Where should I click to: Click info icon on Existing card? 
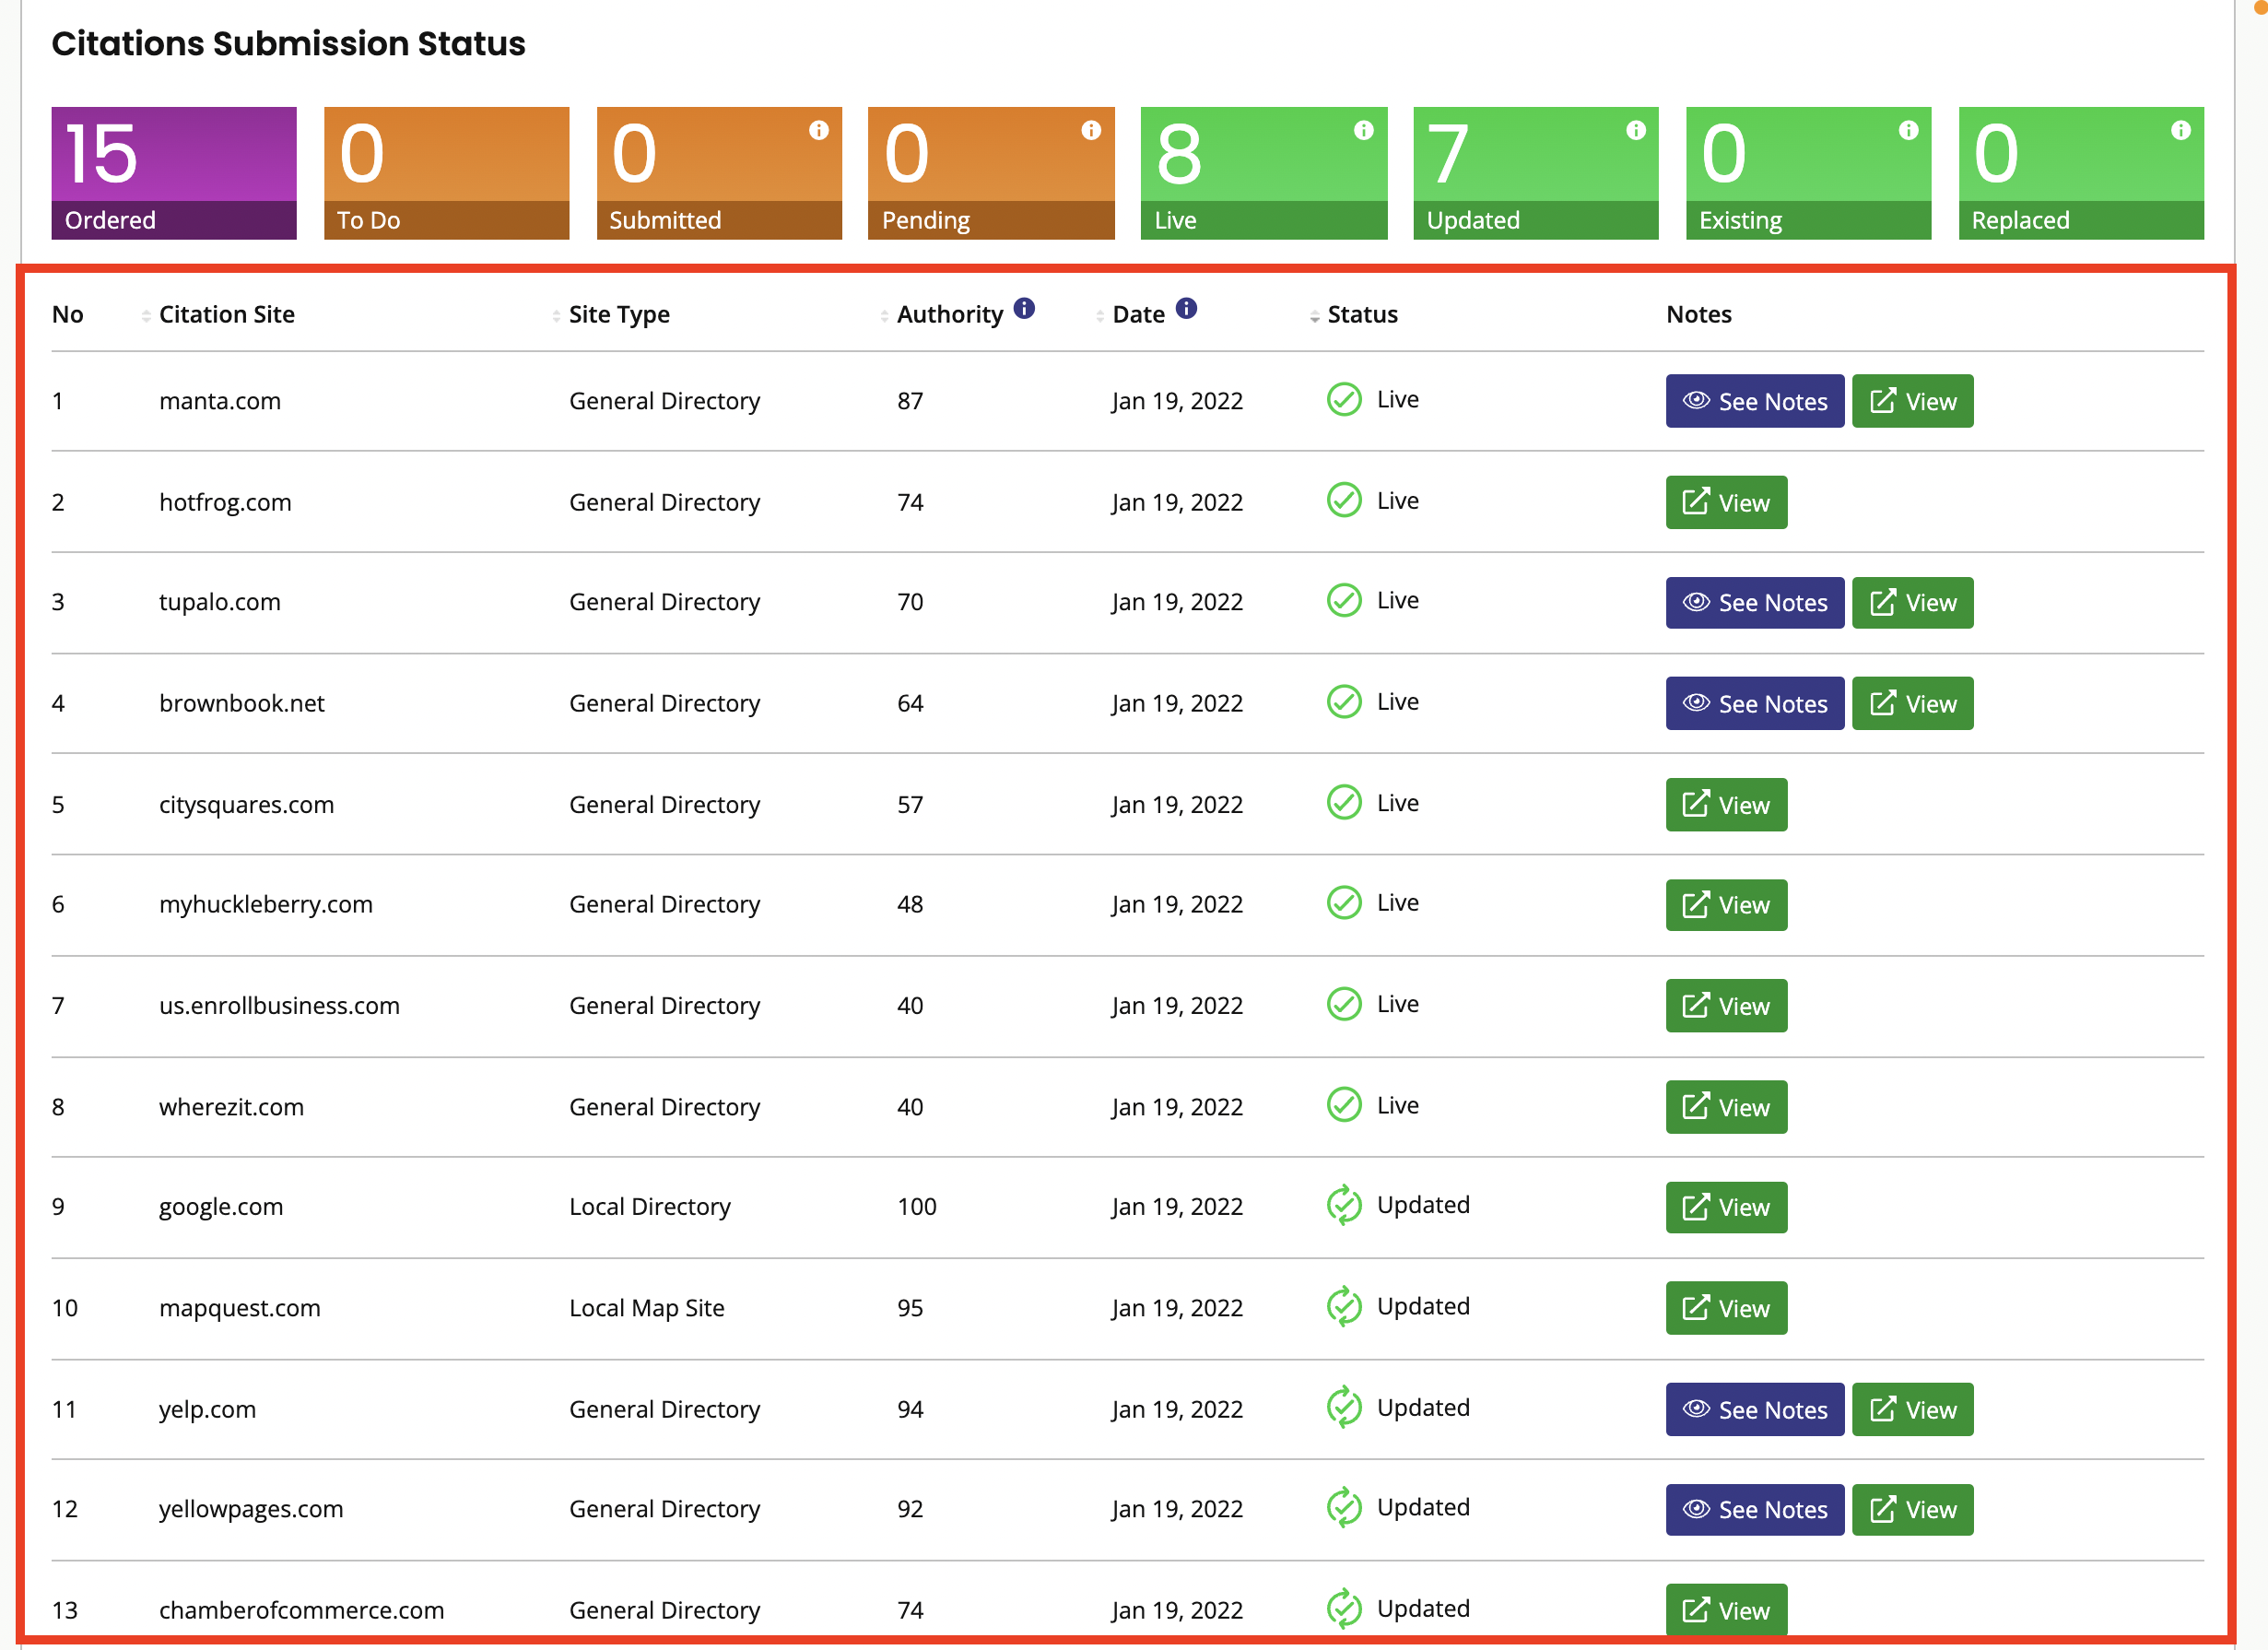1908,130
